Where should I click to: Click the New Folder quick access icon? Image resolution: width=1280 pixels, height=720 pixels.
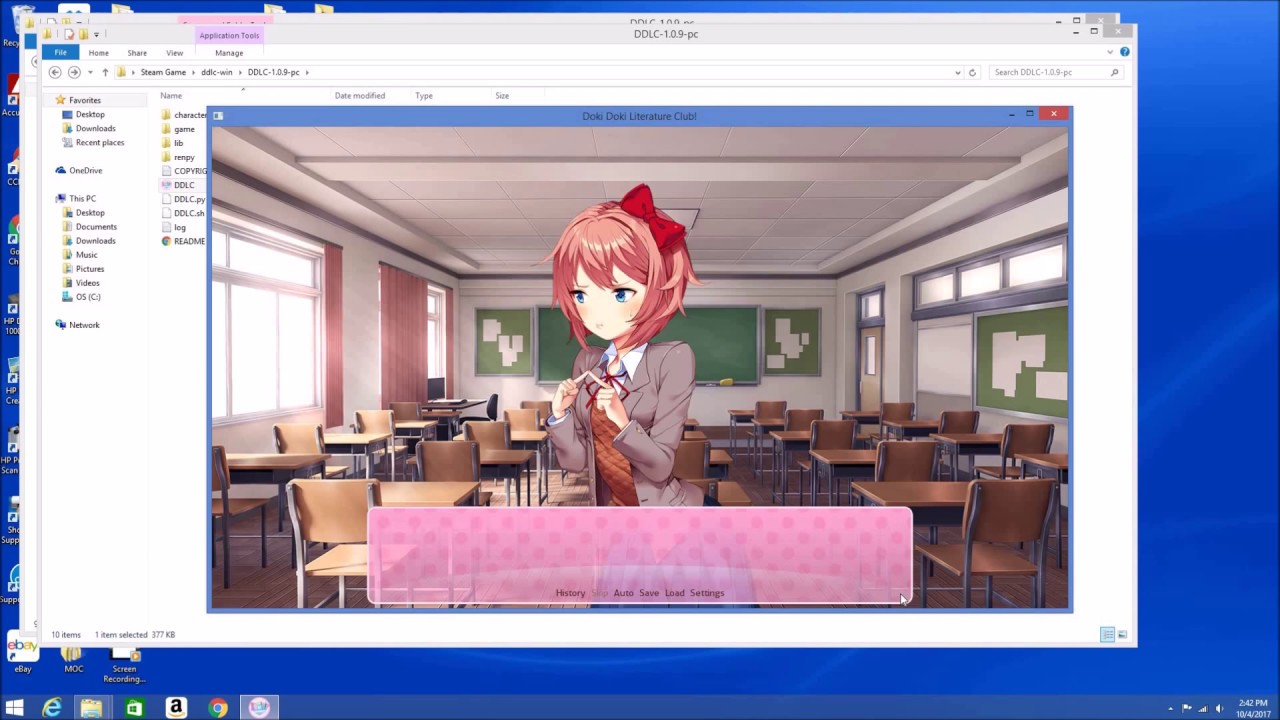pyautogui.click(x=84, y=34)
